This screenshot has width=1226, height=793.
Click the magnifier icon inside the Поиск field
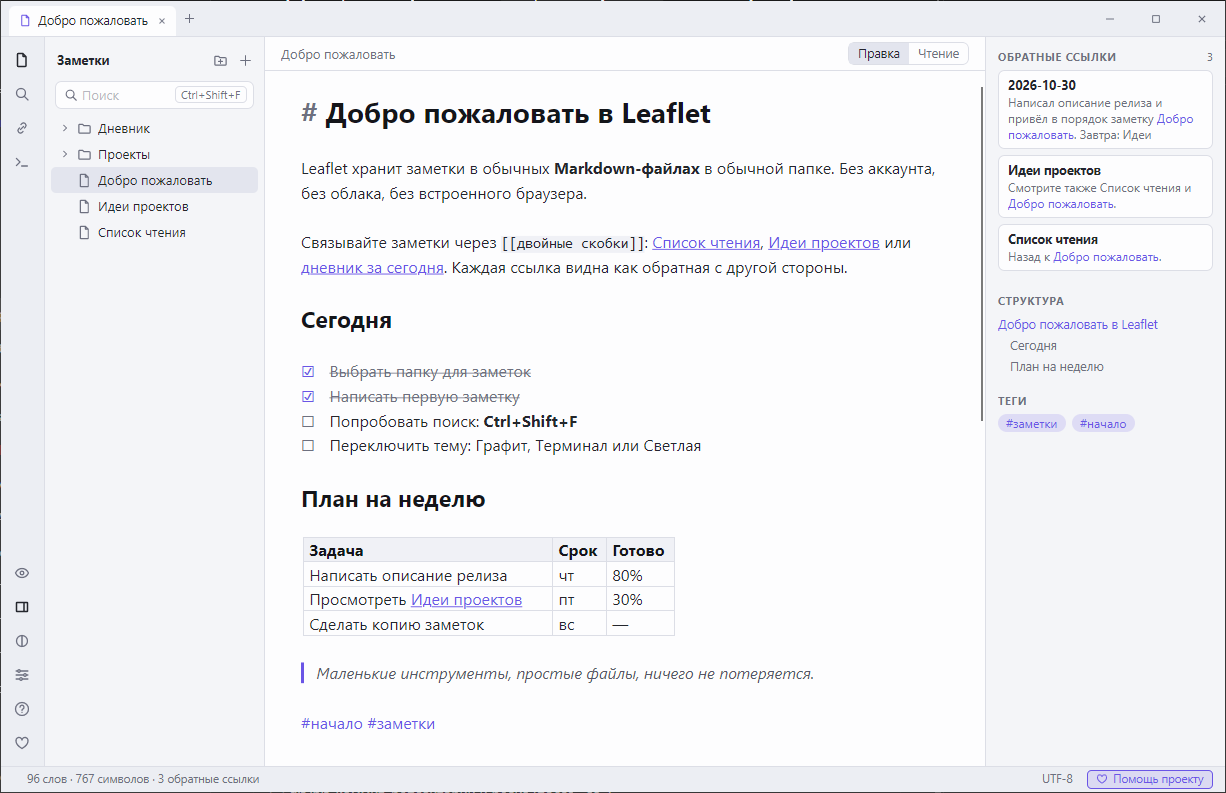tap(70, 96)
